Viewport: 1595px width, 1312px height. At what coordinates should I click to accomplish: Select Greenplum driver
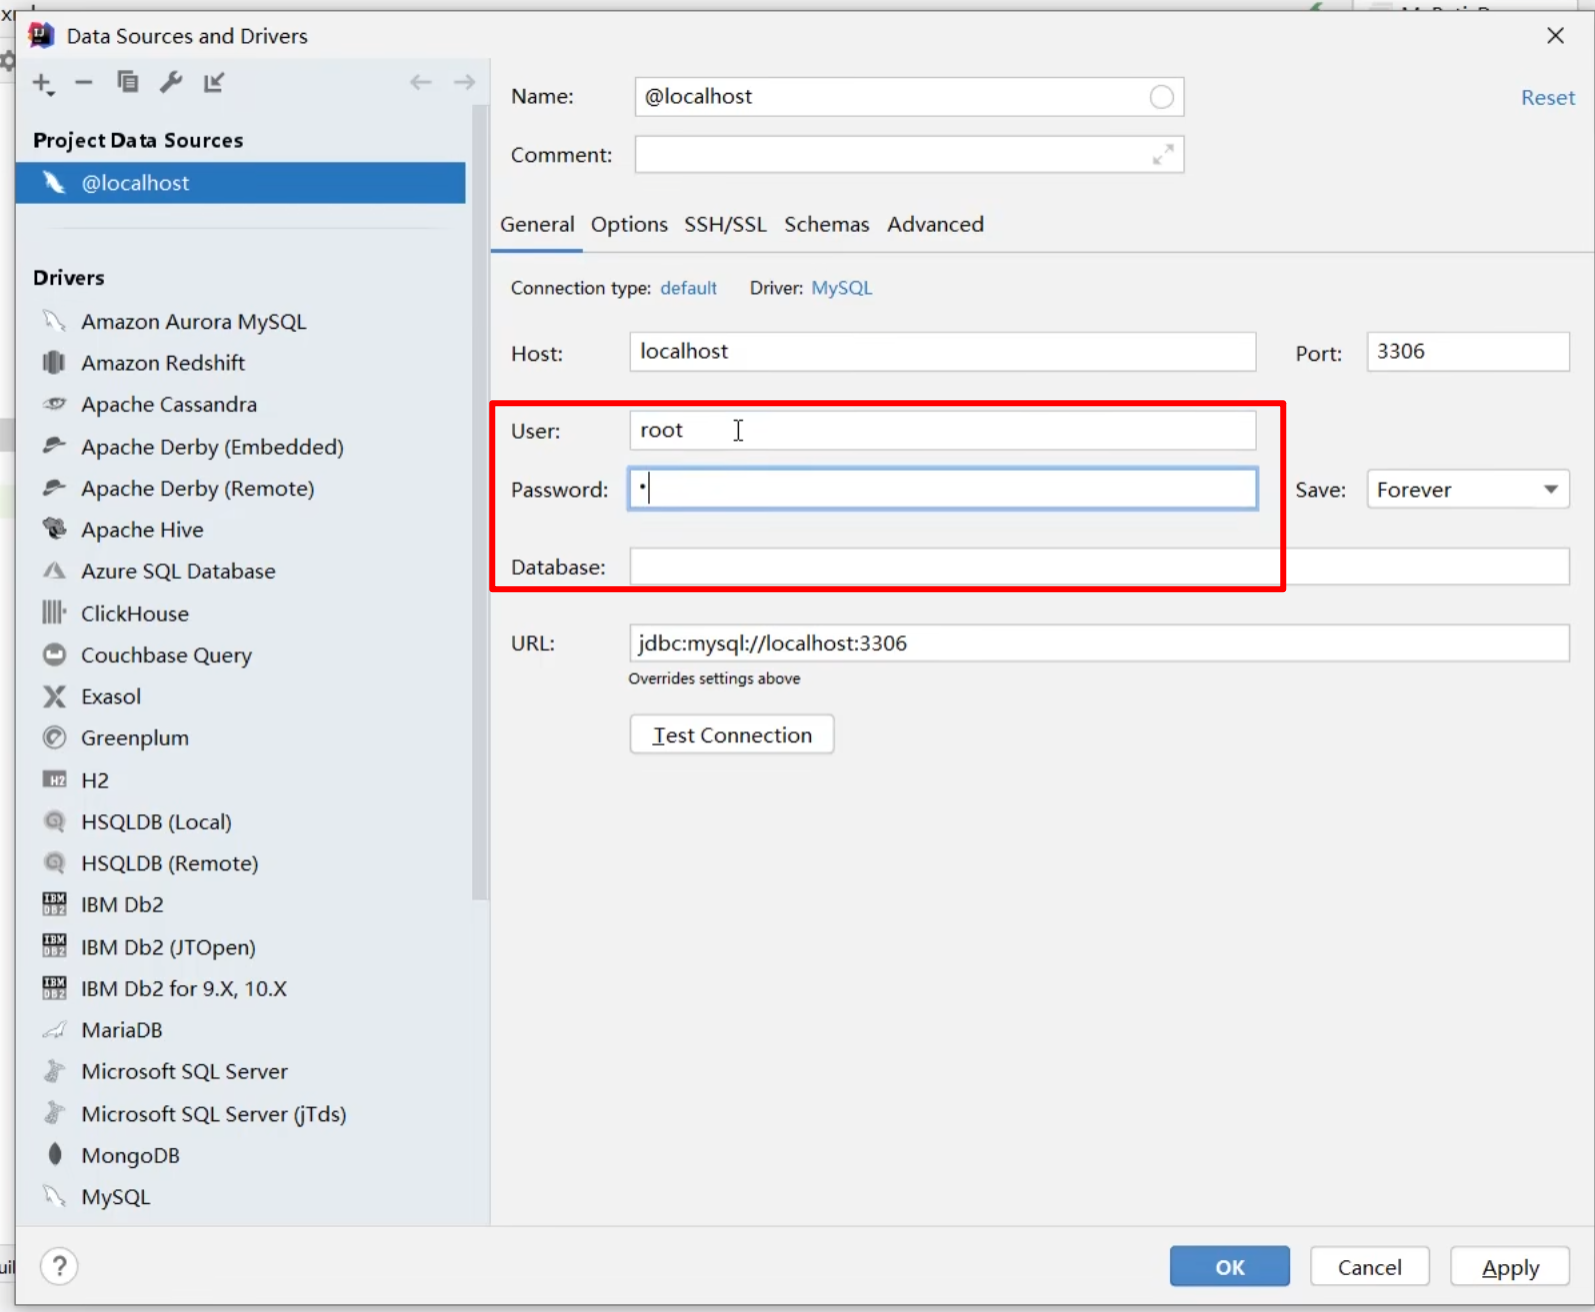tap(135, 738)
